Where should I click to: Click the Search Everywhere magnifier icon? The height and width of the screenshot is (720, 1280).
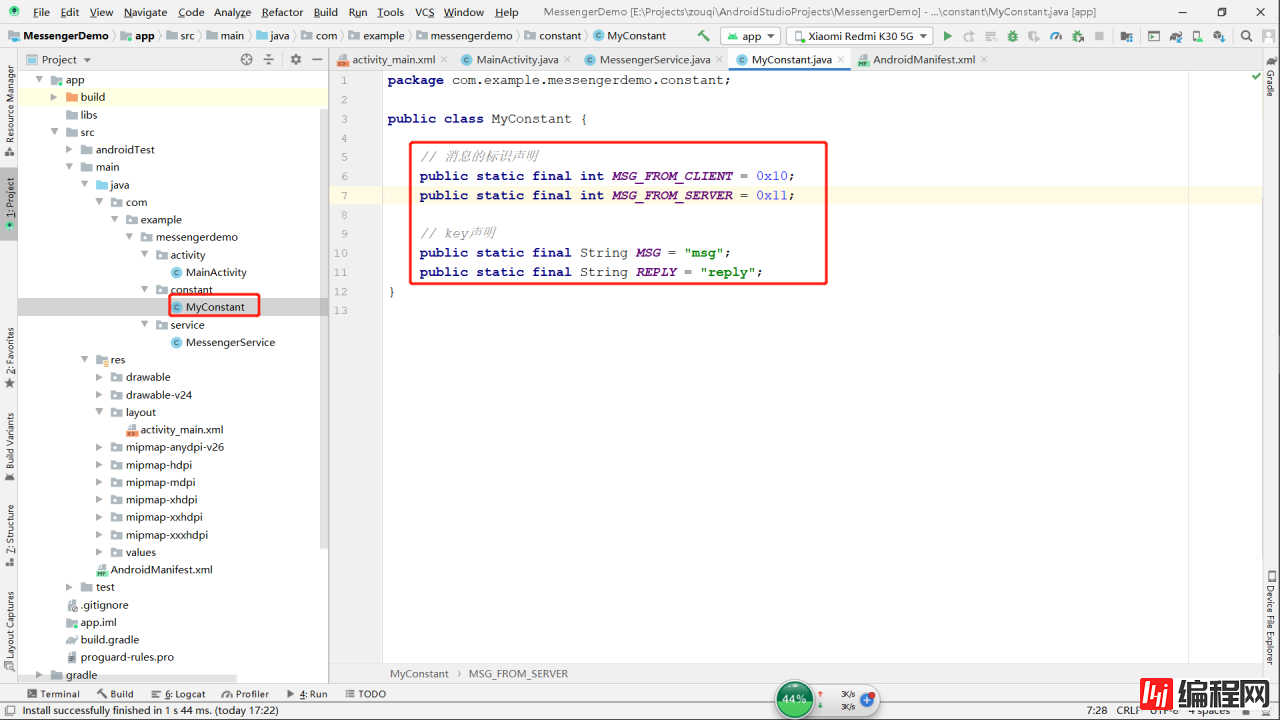(x=1246, y=36)
